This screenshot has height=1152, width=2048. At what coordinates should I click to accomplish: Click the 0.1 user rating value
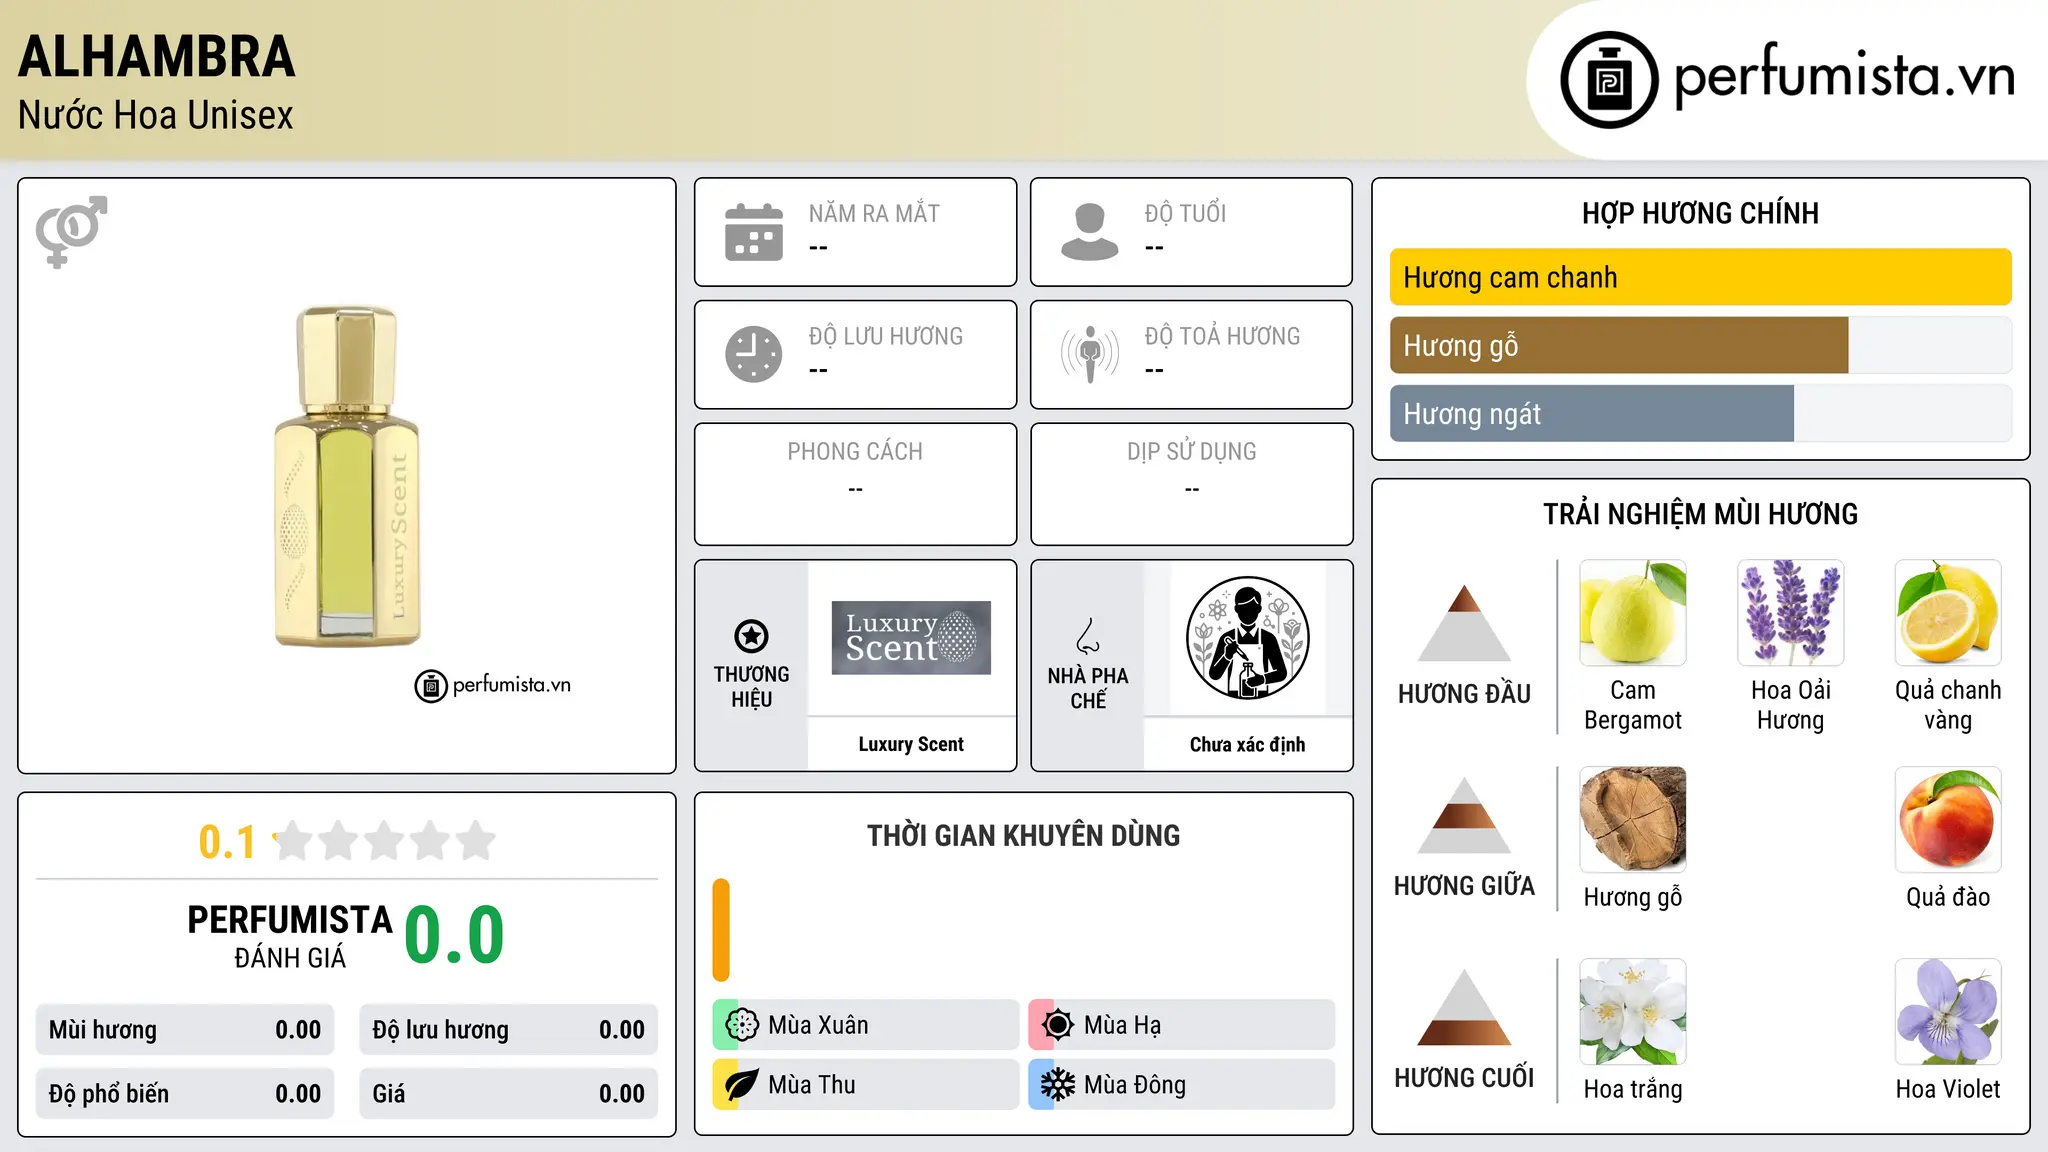(x=227, y=842)
